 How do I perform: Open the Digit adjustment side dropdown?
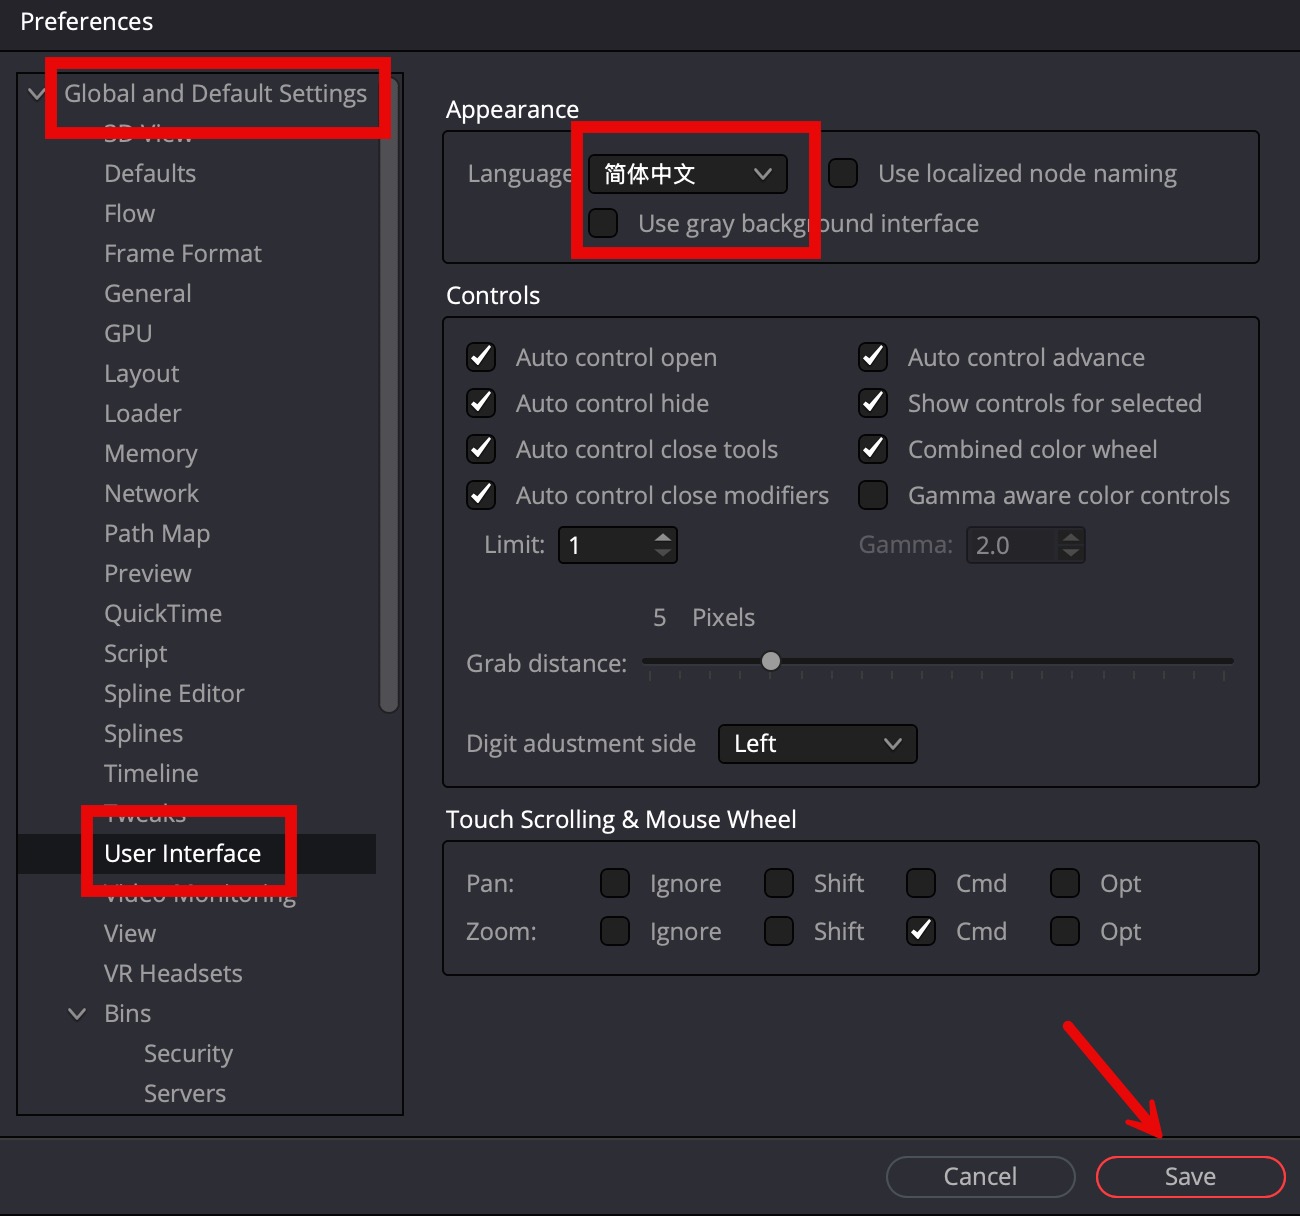click(x=817, y=744)
